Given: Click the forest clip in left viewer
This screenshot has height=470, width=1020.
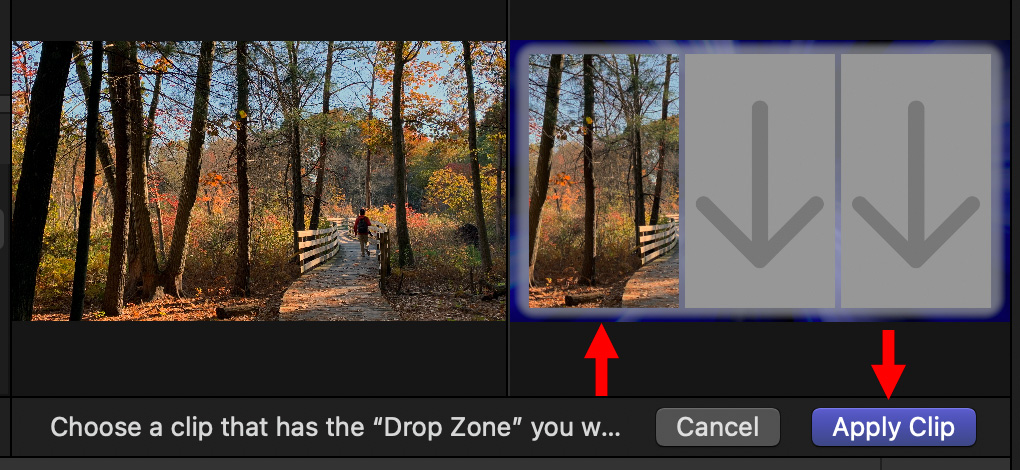Looking at the screenshot, I should point(259,181).
